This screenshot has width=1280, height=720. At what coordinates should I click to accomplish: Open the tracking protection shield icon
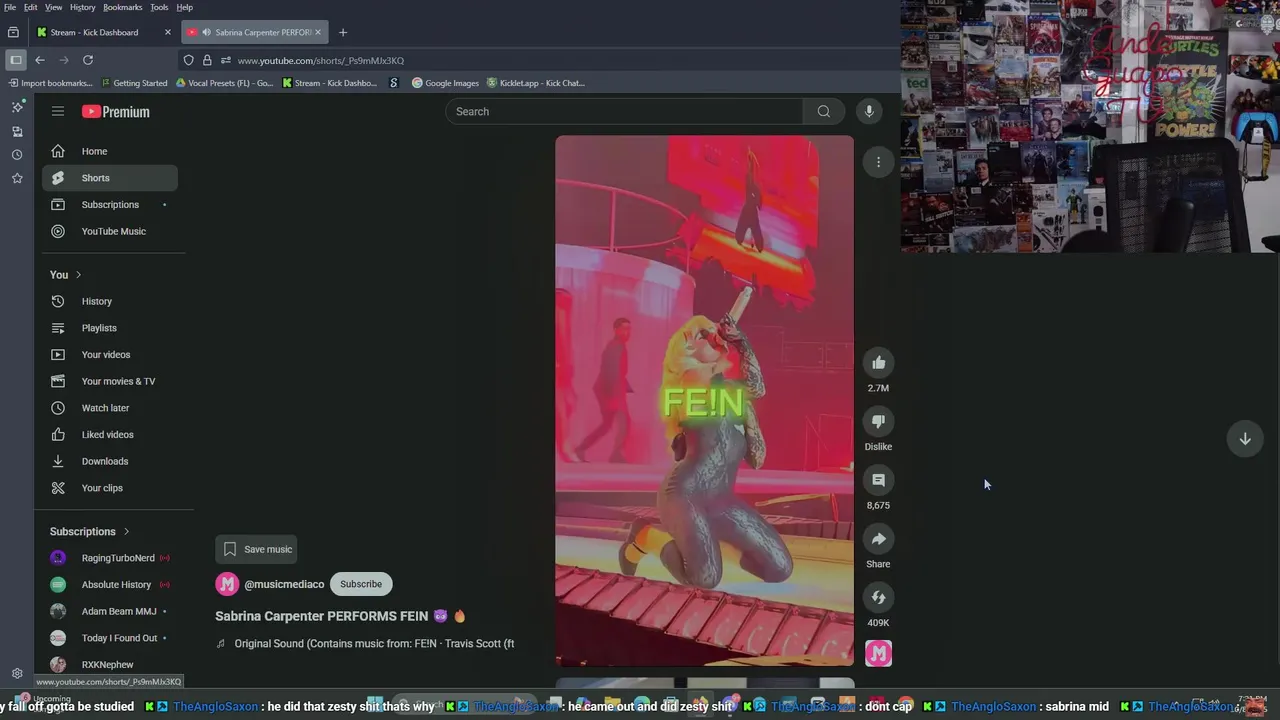click(x=188, y=60)
